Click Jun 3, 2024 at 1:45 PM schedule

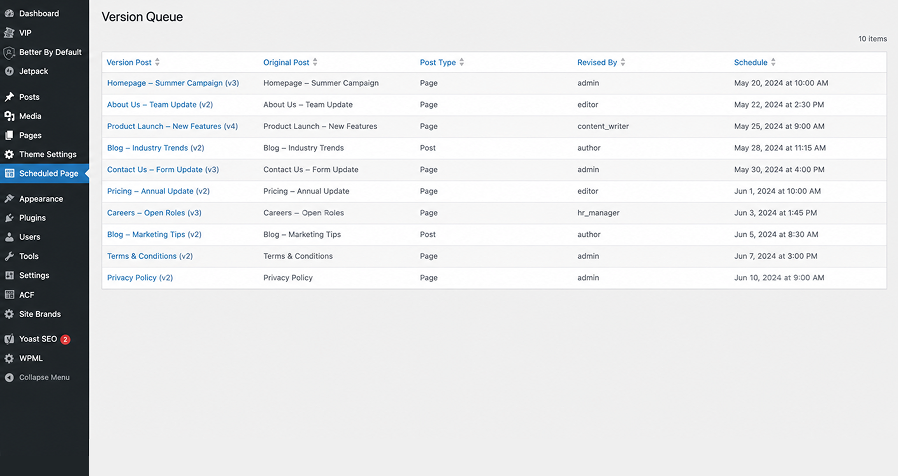pos(775,213)
